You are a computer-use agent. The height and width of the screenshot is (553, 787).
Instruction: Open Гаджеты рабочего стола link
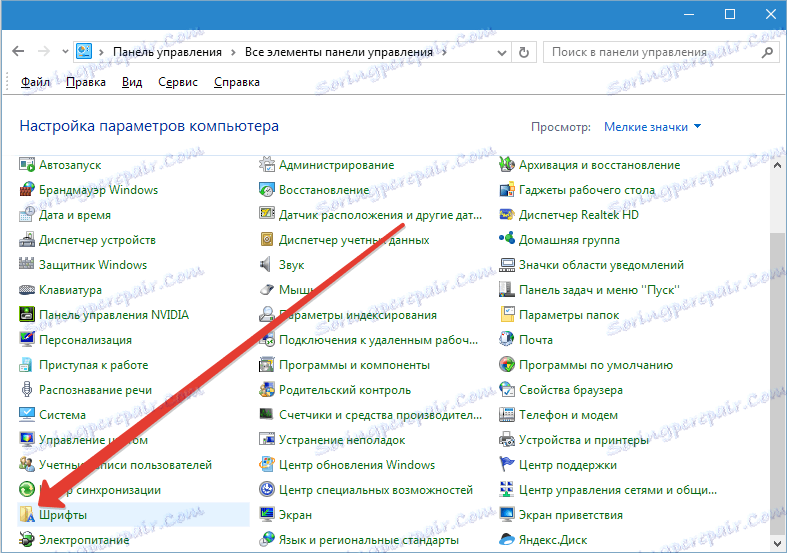click(x=587, y=190)
